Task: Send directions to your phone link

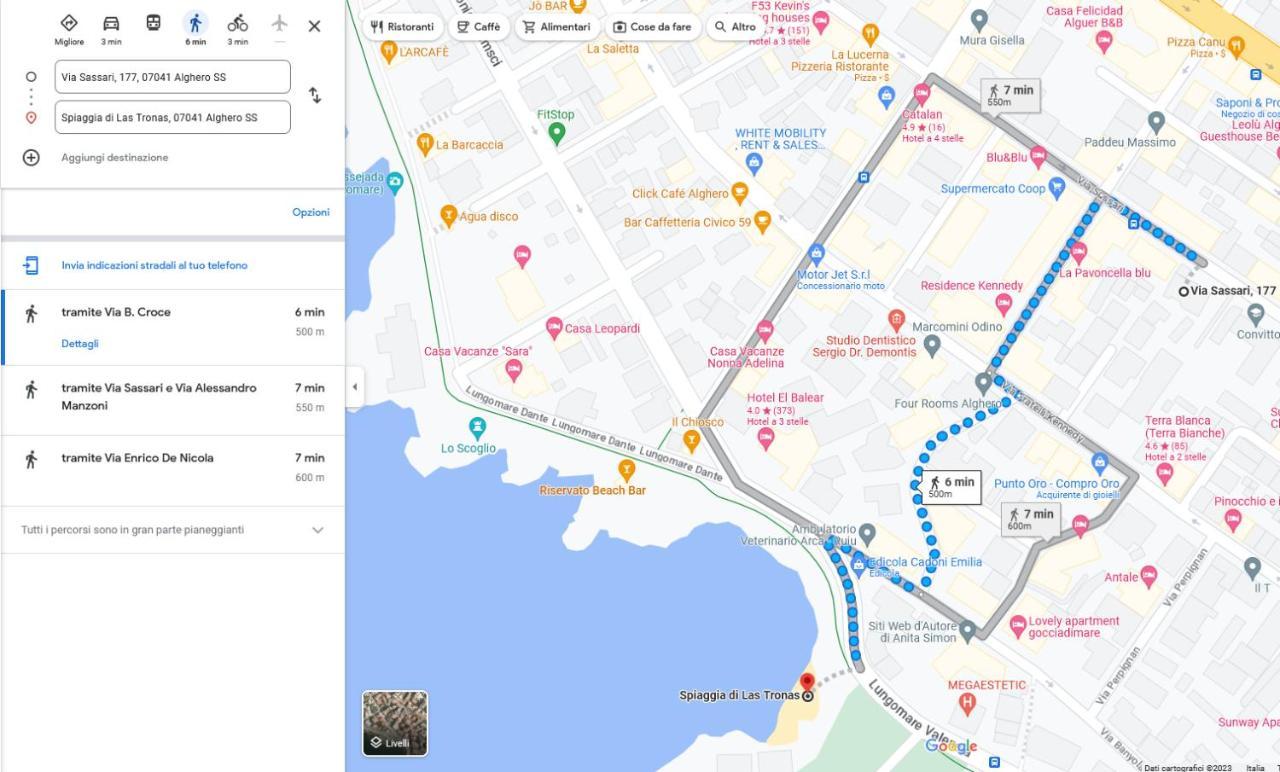Action: pyautogui.click(x=154, y=265)
